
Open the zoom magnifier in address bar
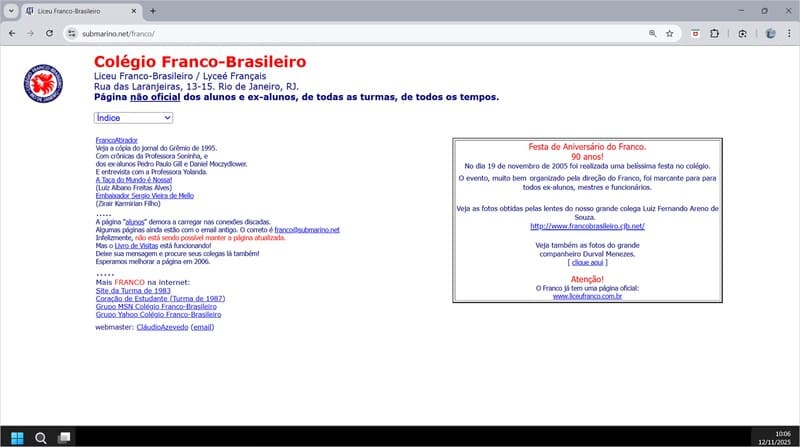click(x=653, y=34)
